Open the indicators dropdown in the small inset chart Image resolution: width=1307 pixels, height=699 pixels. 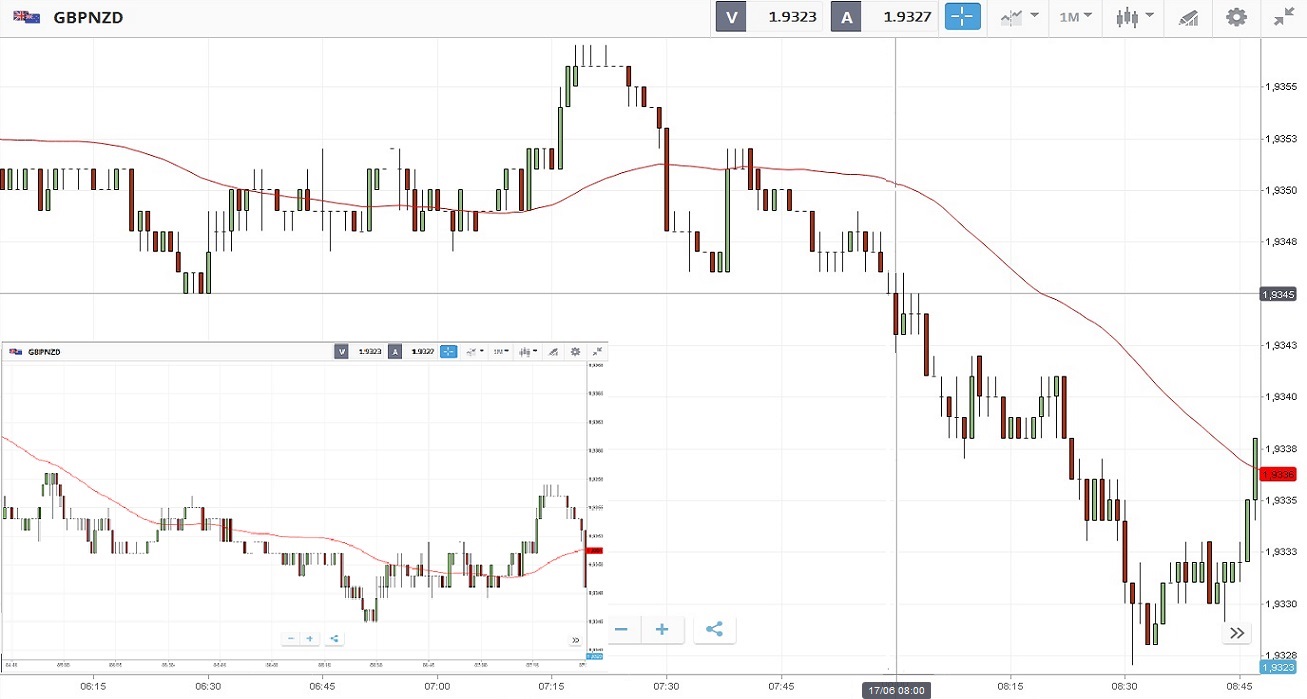click(474, 352)
